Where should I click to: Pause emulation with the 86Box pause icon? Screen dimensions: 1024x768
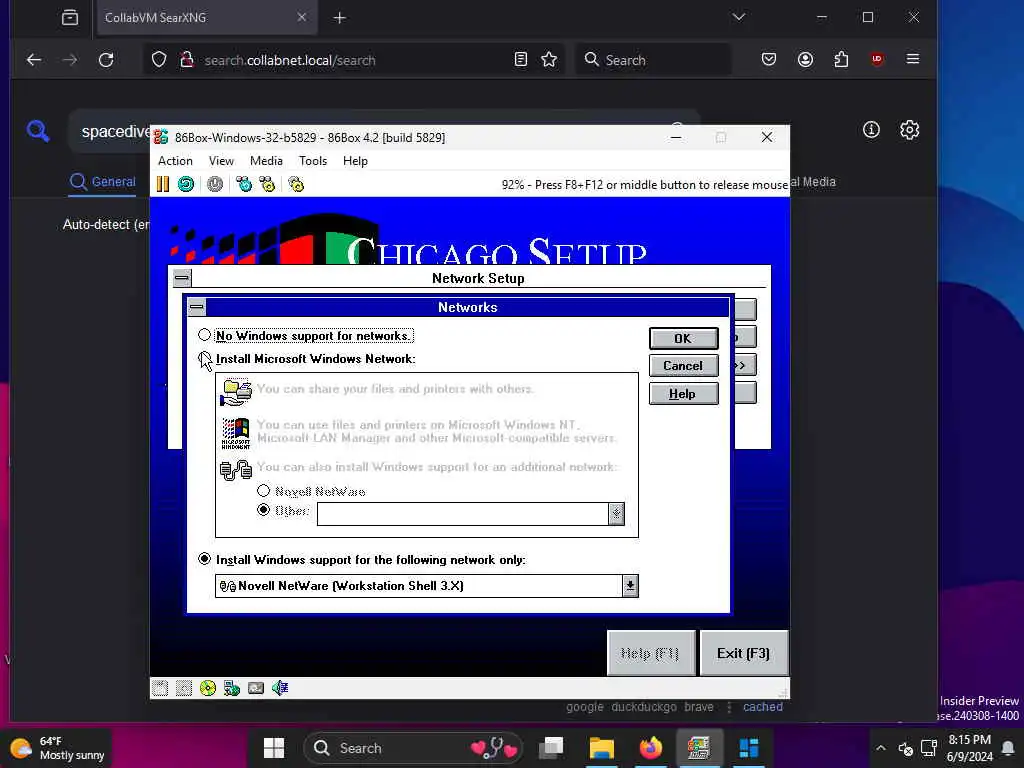pyautogui.click(x=163, y=184)
